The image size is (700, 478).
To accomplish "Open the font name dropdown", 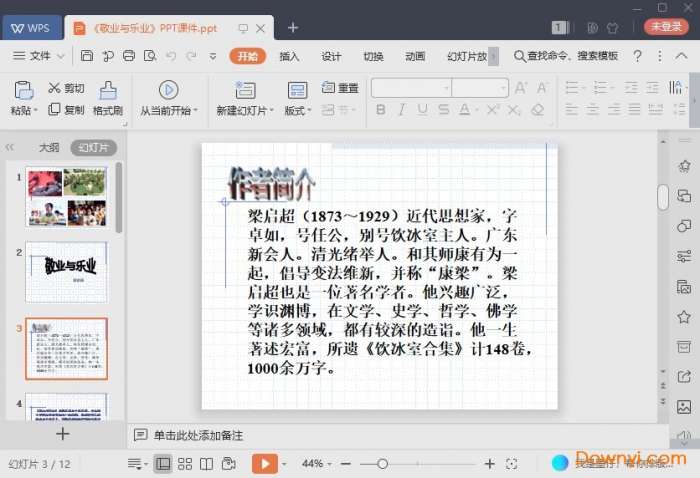I will coord(446,88).
